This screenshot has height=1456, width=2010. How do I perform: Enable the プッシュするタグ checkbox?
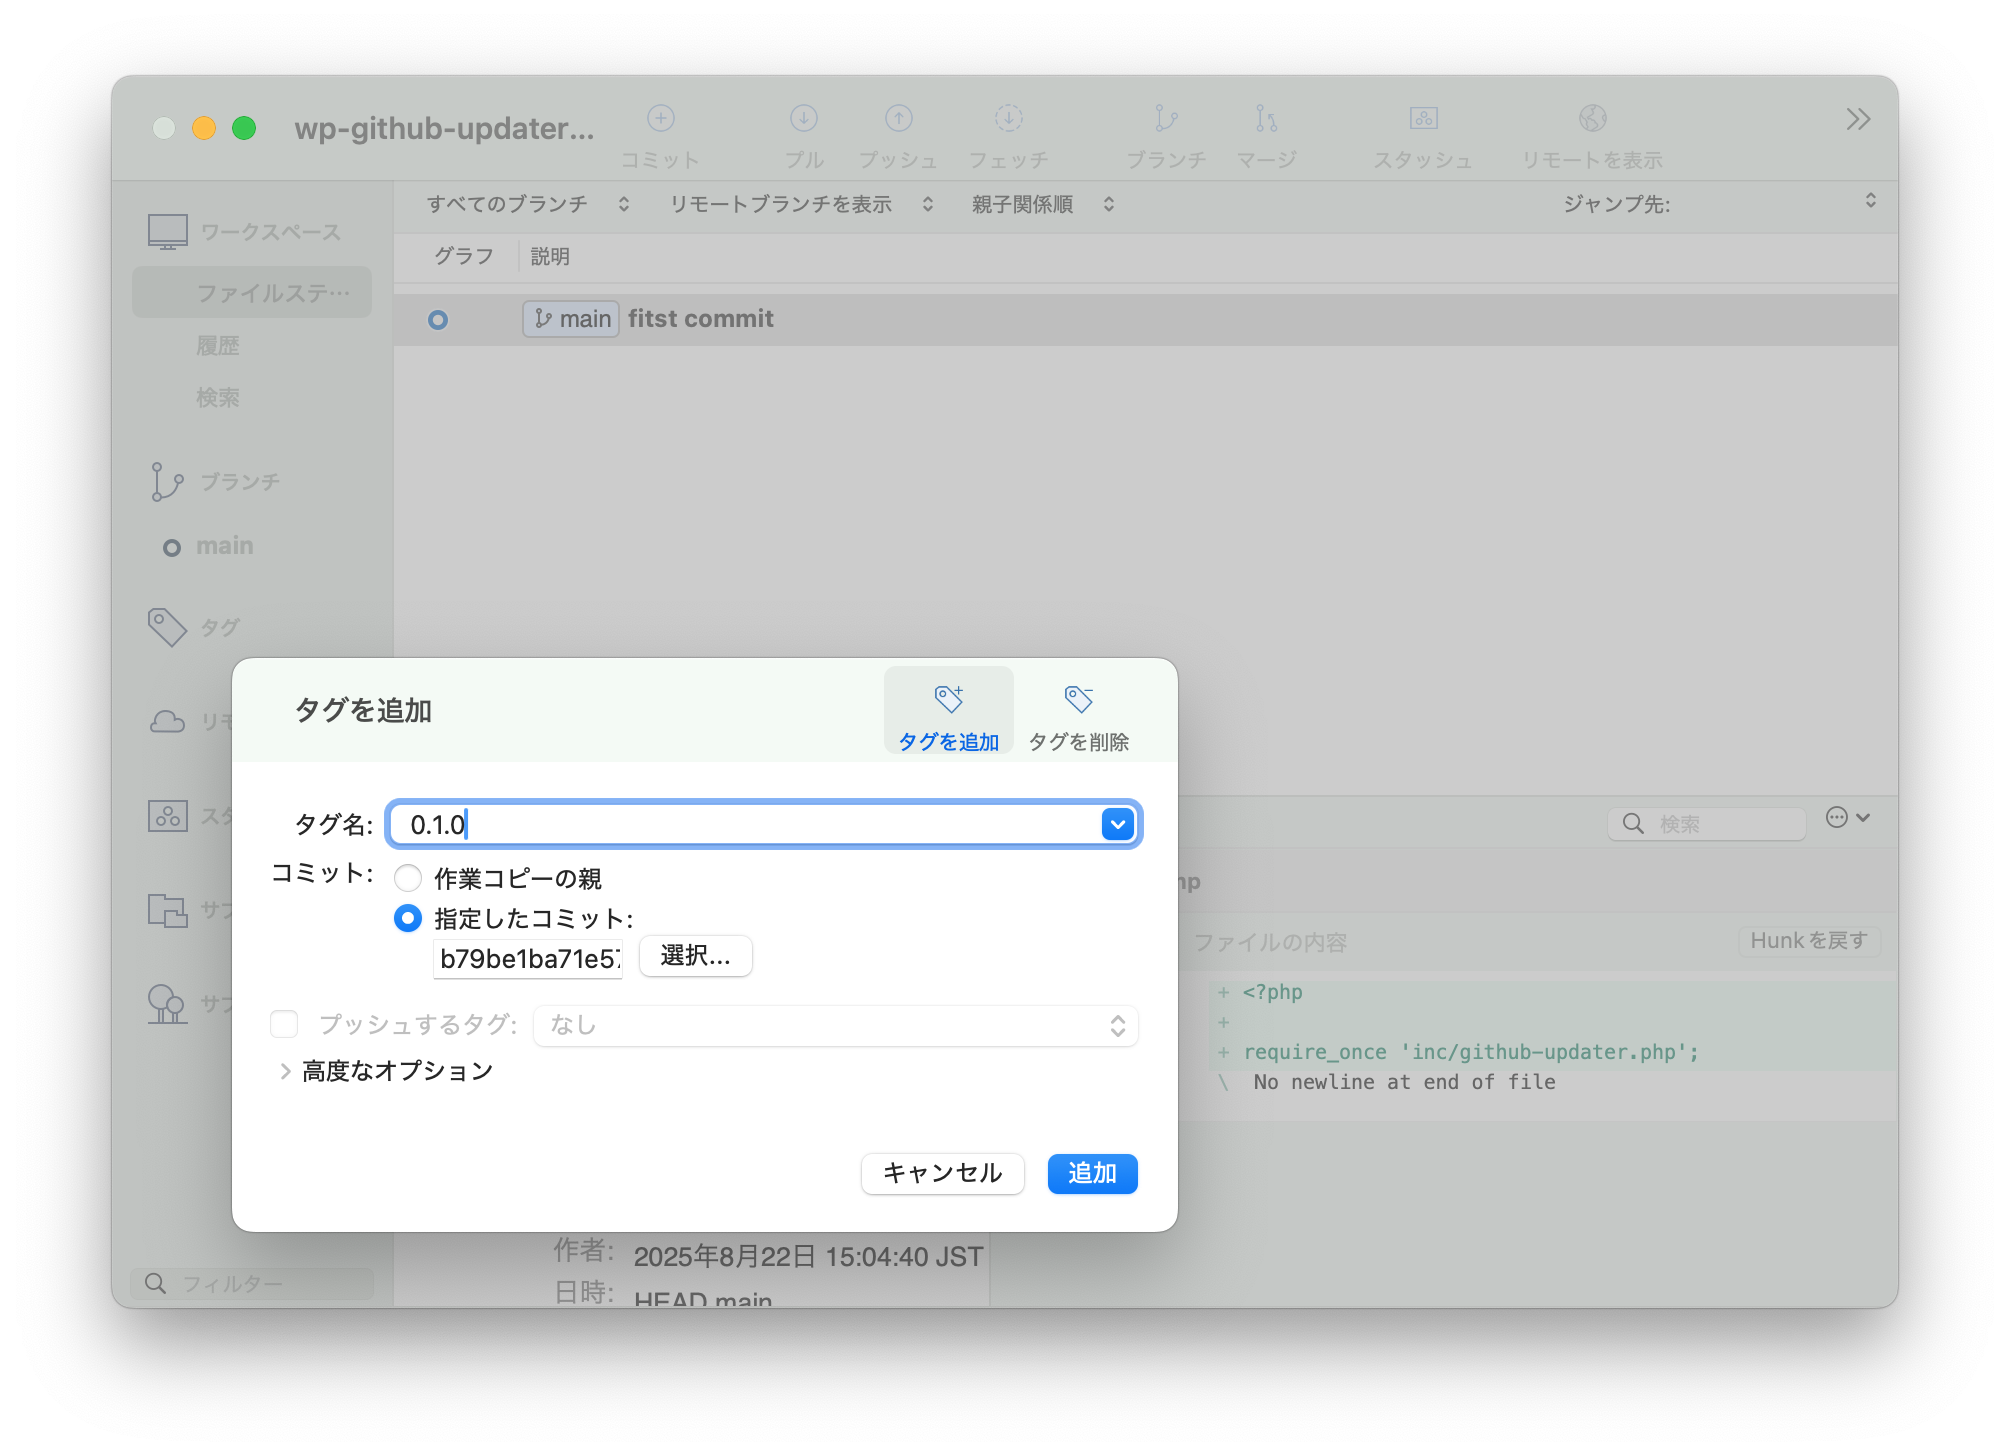285,1024
